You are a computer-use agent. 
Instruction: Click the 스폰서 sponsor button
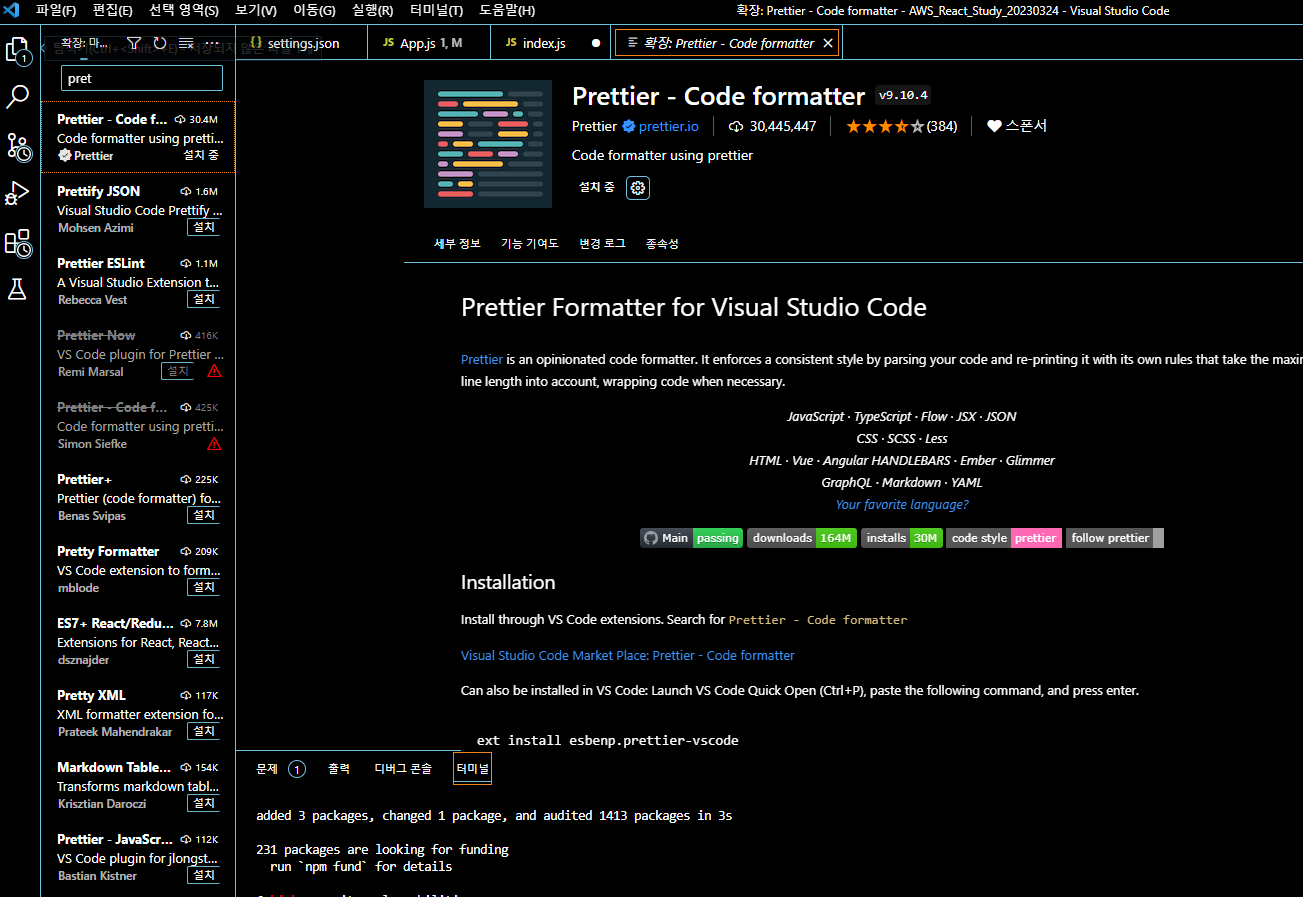click(x=1017, y=126)
